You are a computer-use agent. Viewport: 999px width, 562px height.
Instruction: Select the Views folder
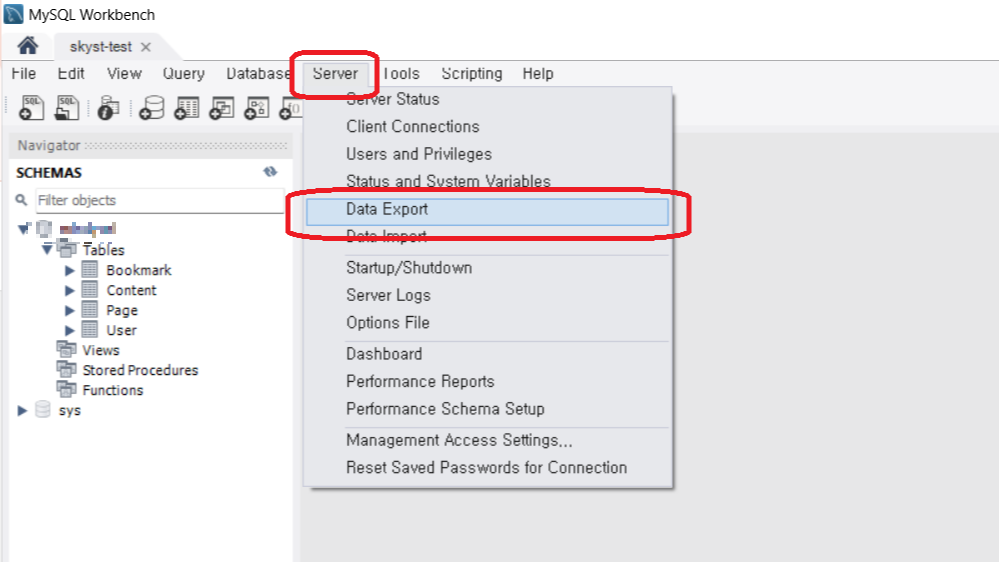[x=101, y=350]
